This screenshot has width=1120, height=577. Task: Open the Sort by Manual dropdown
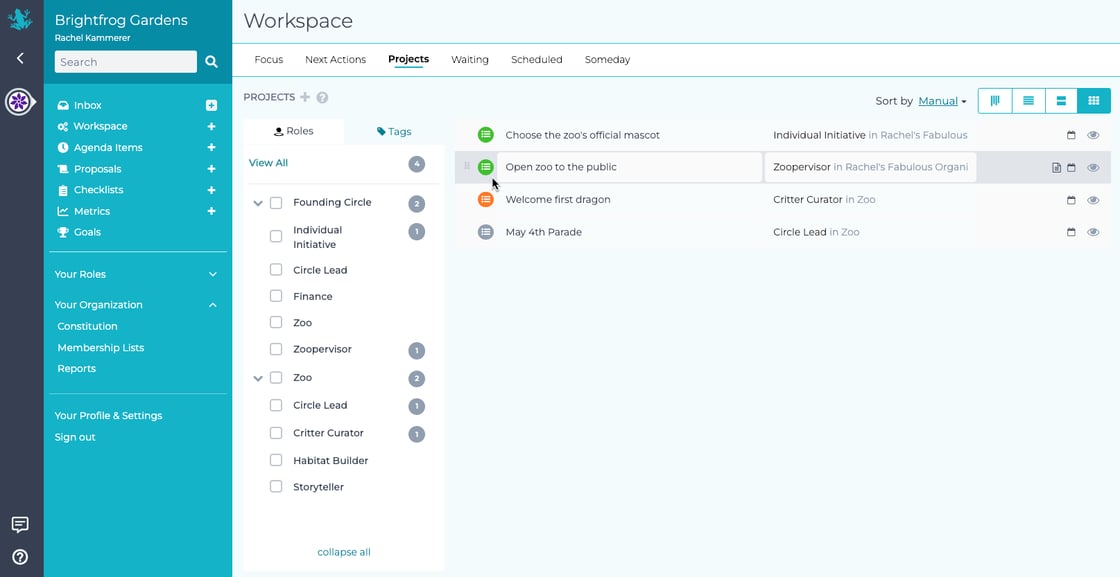tap(942, 101)
